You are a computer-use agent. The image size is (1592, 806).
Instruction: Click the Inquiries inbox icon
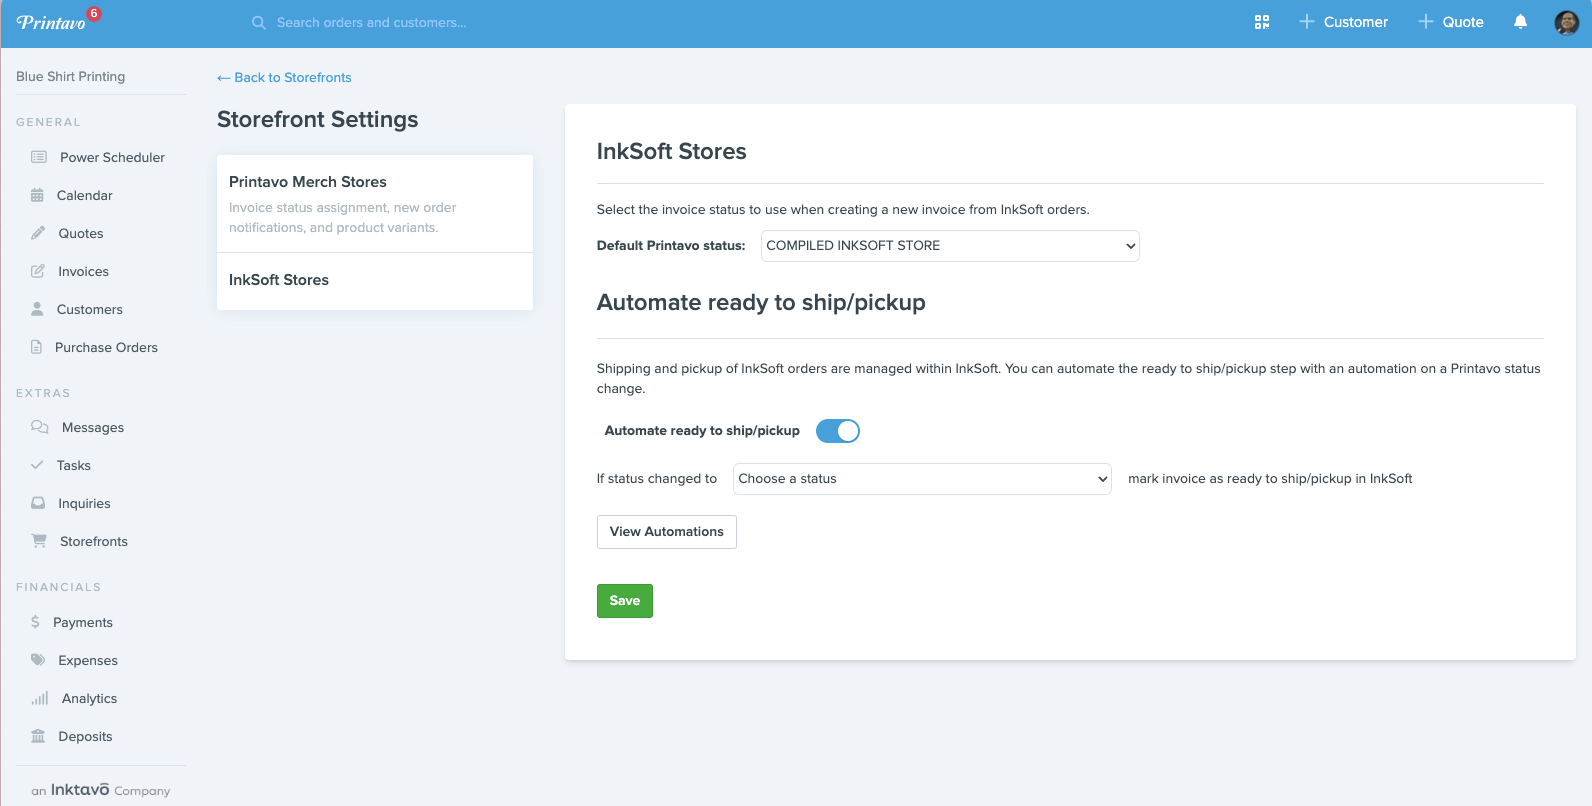38,503
